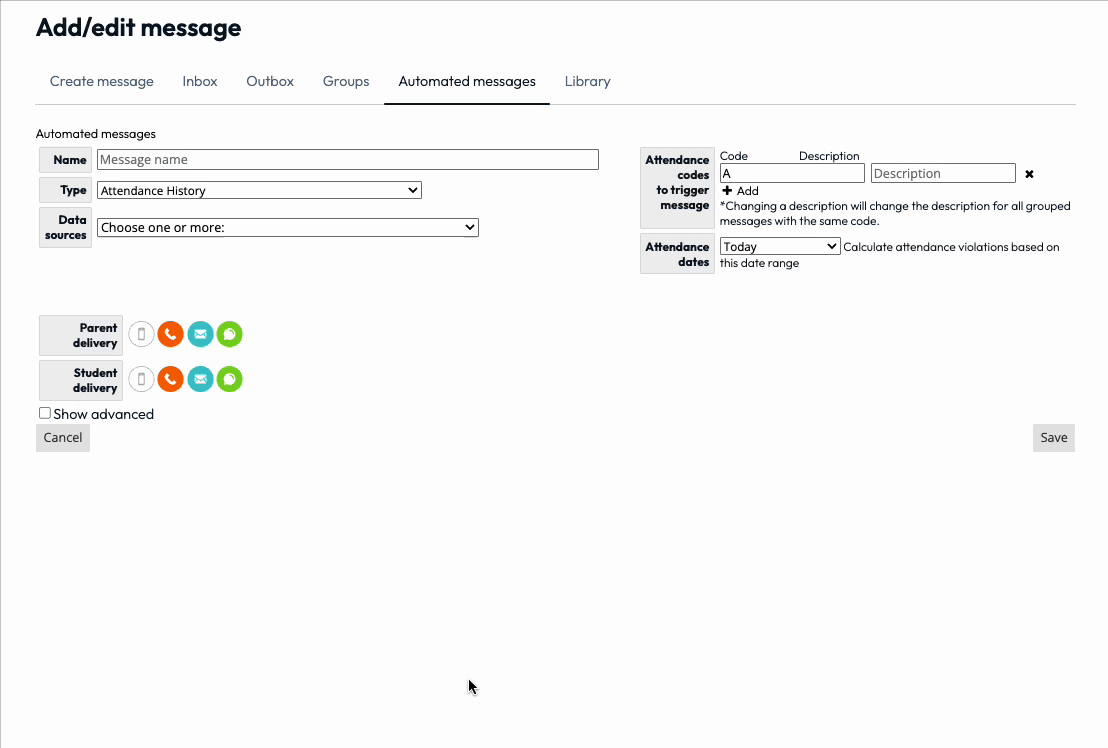
Task: Click the email icon in Parent delivery row
Action: coord(200,334)
